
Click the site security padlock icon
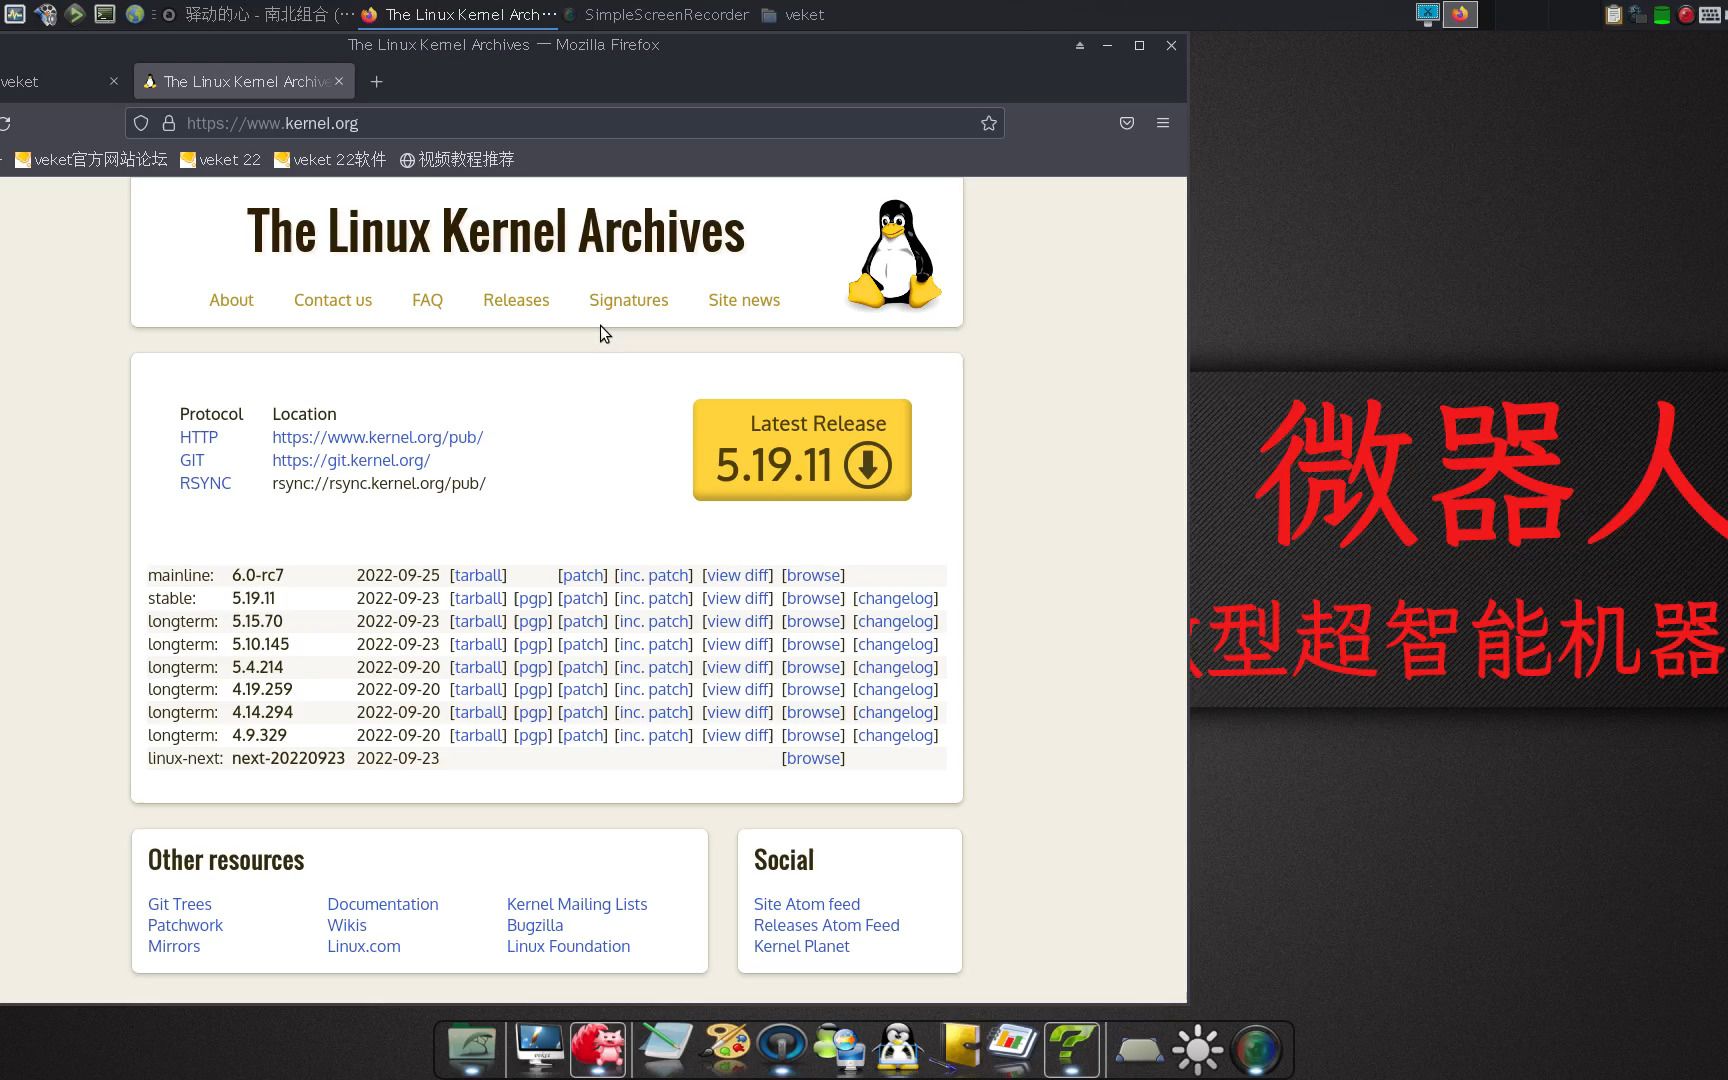coord(169,123)
